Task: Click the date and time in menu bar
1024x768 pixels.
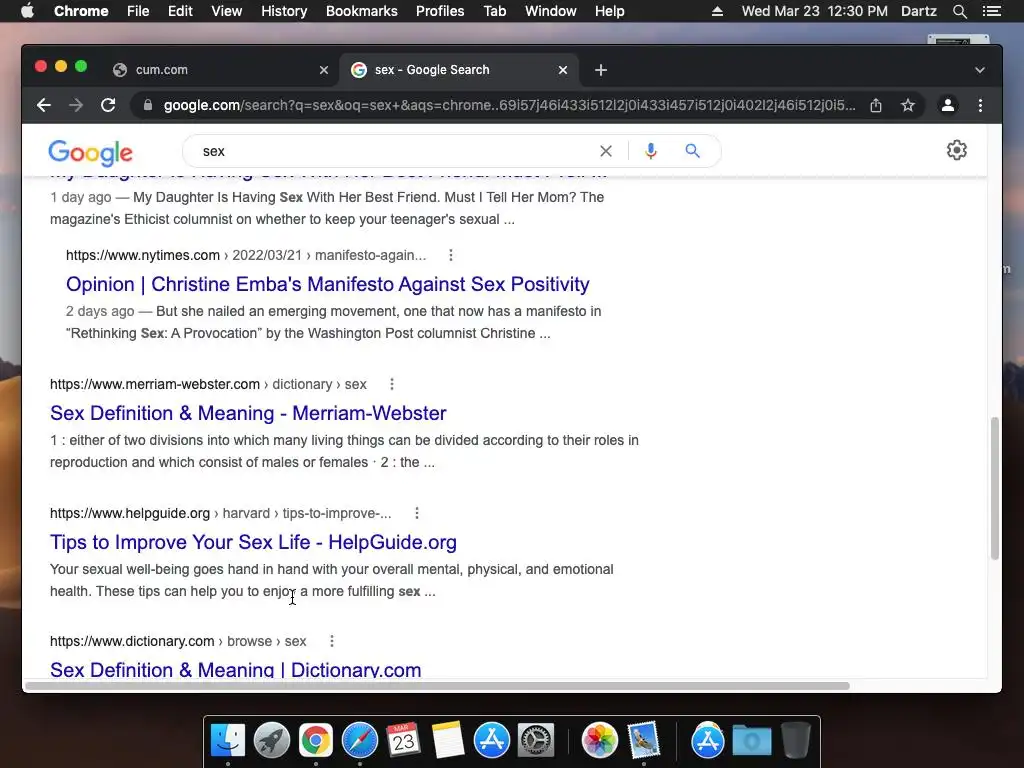Action: pos(814,11)
